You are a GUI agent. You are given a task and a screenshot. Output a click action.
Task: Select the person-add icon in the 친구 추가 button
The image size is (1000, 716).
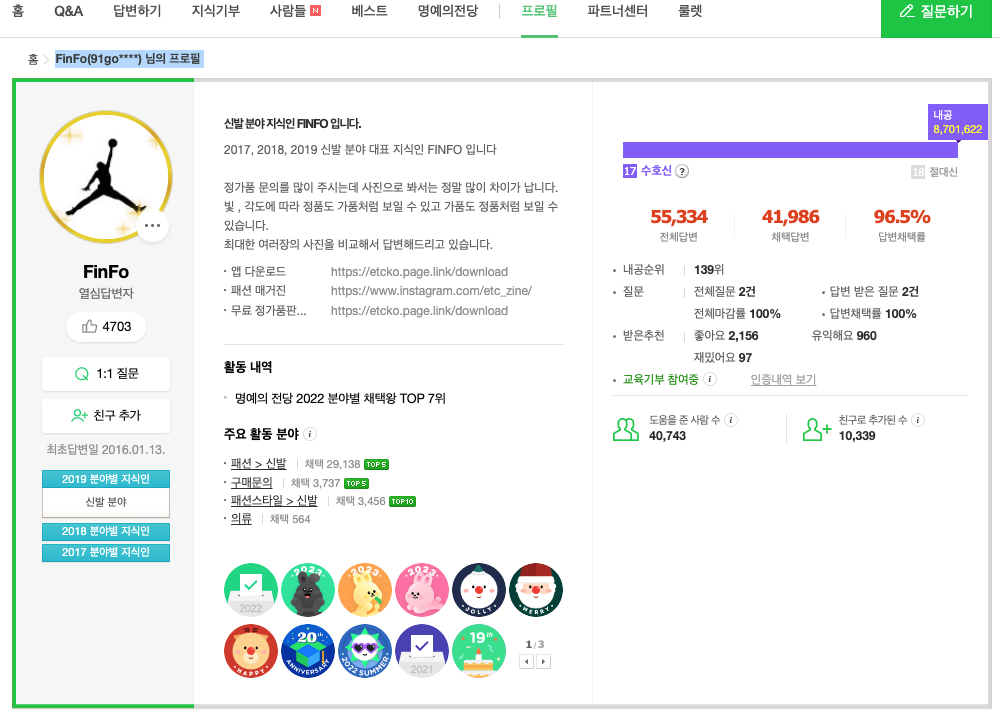[x=79, y=415]
